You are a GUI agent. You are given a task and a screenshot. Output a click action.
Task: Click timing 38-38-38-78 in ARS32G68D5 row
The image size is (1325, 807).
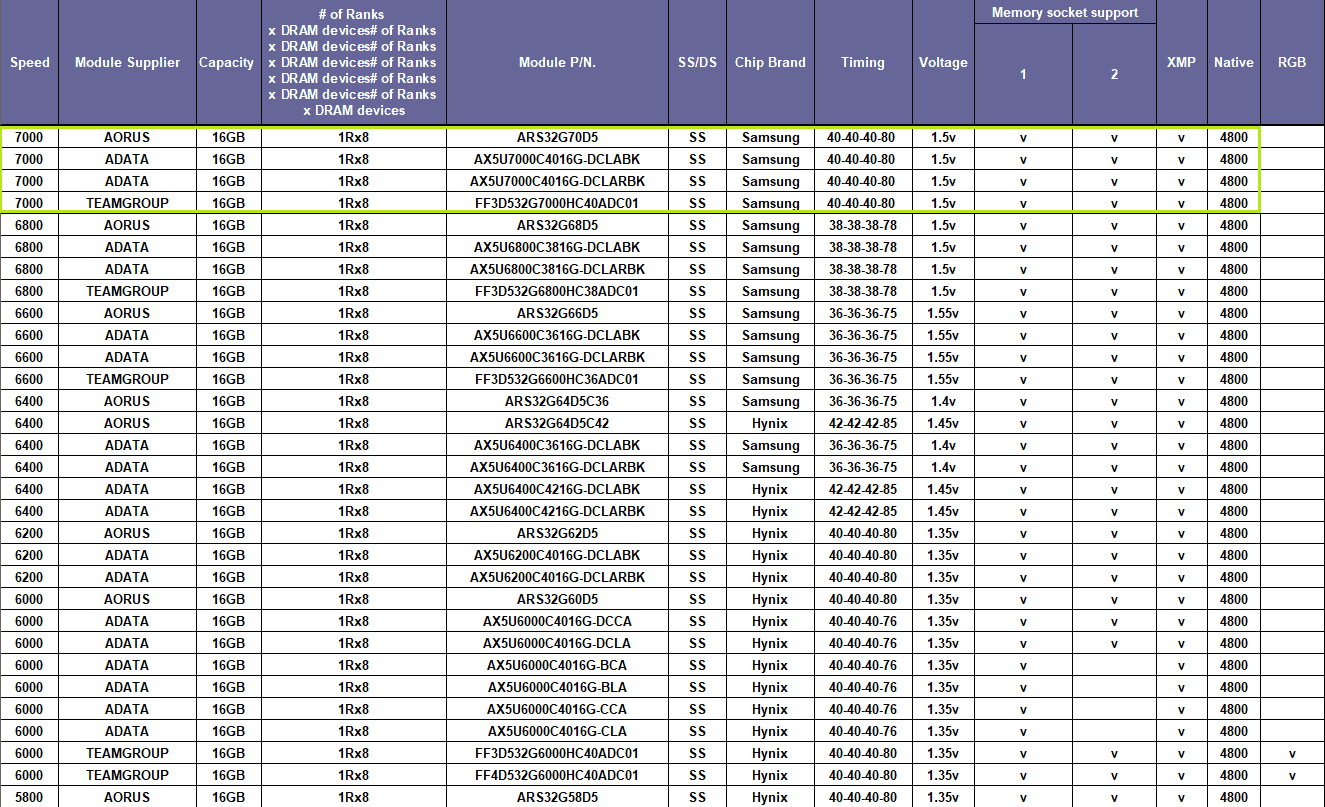tap(863, 225)
